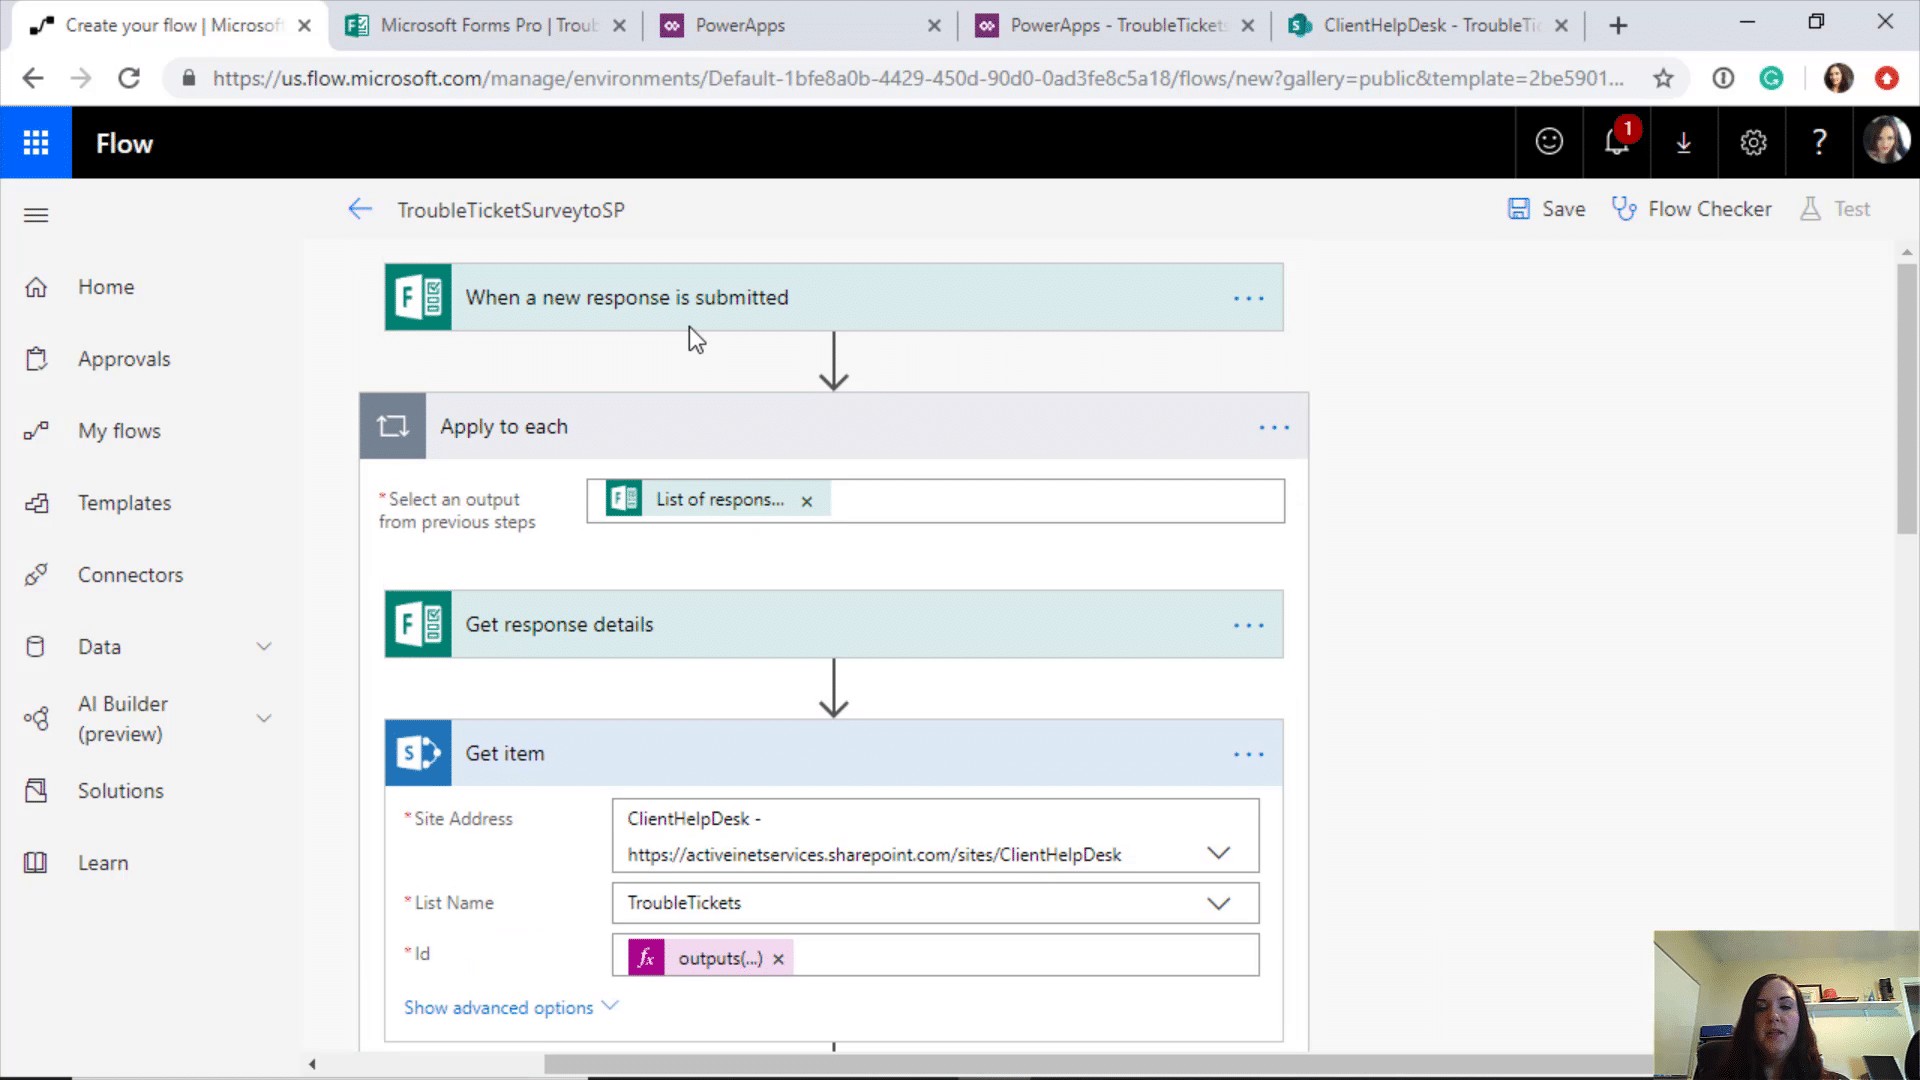Viewport: 1920px width, 1080px height.
Task: Open the Get item ellipsis menu
Action: (x=1248, y=754)
